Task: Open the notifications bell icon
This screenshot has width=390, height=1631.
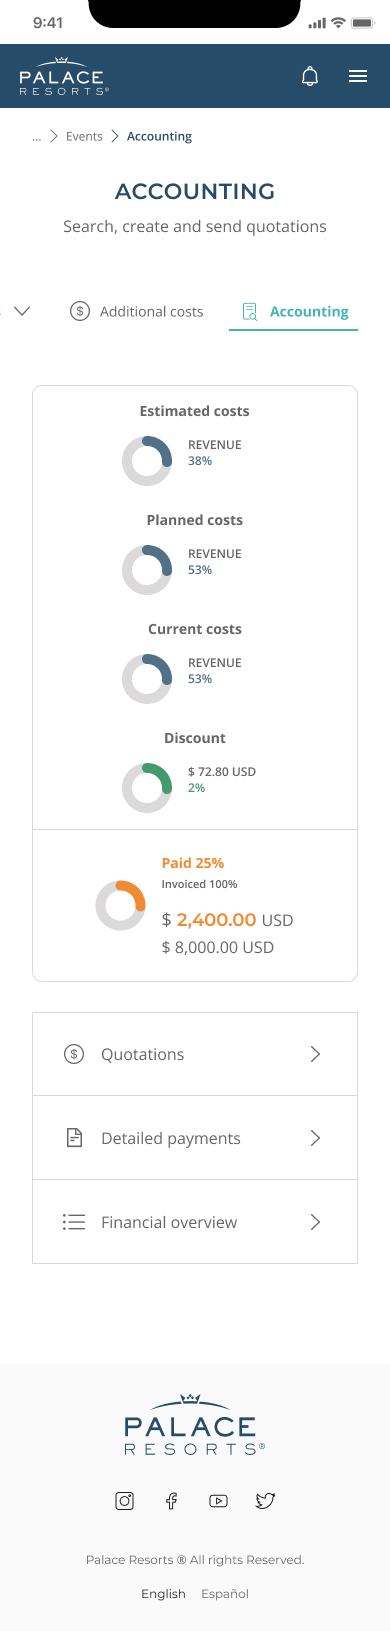Action: point(310,76)
